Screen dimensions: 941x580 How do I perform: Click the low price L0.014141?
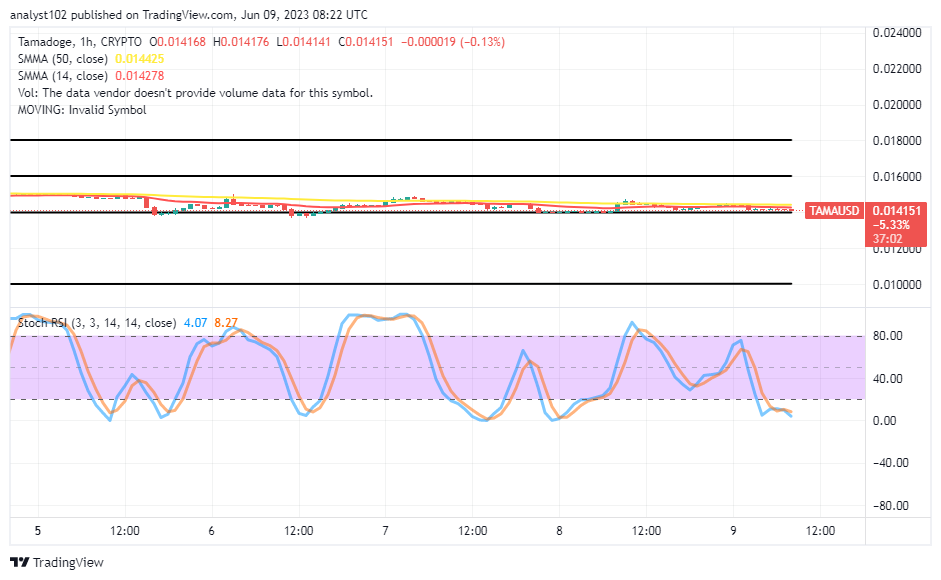(304, 42)
